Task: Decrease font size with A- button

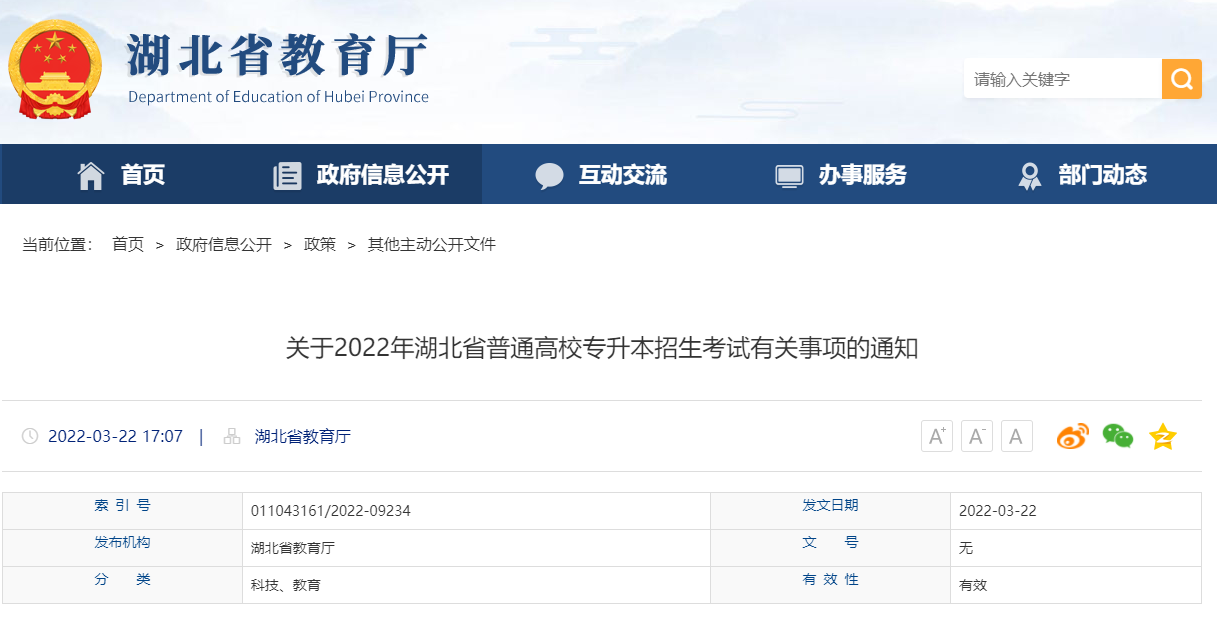Action: click(x=977, y=436)
